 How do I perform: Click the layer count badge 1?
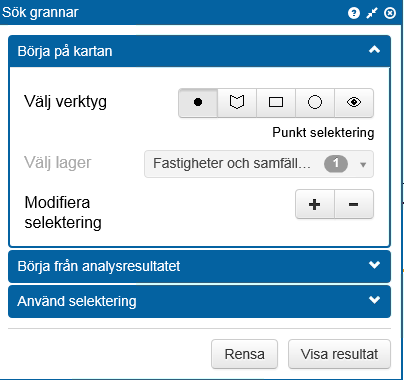tap(336, 164)
